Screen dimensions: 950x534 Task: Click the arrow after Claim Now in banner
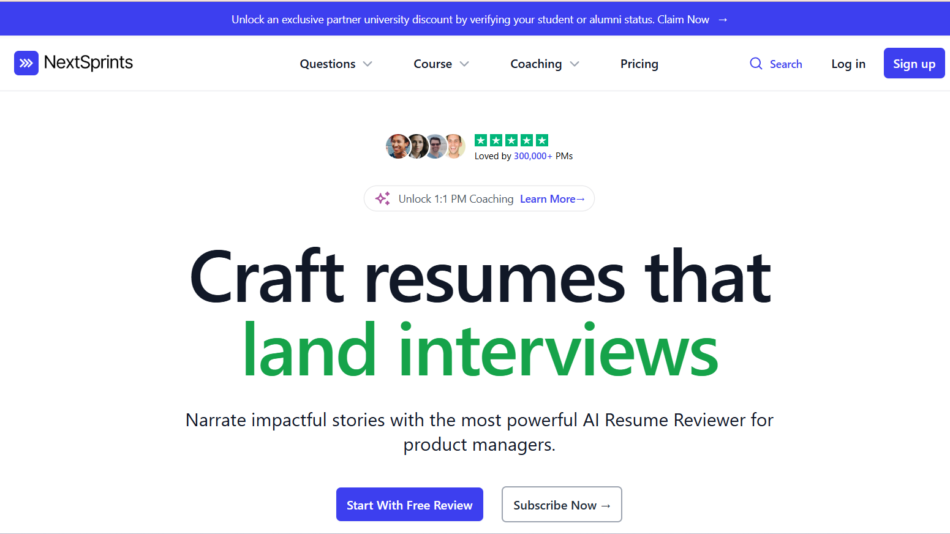[723, 19]
